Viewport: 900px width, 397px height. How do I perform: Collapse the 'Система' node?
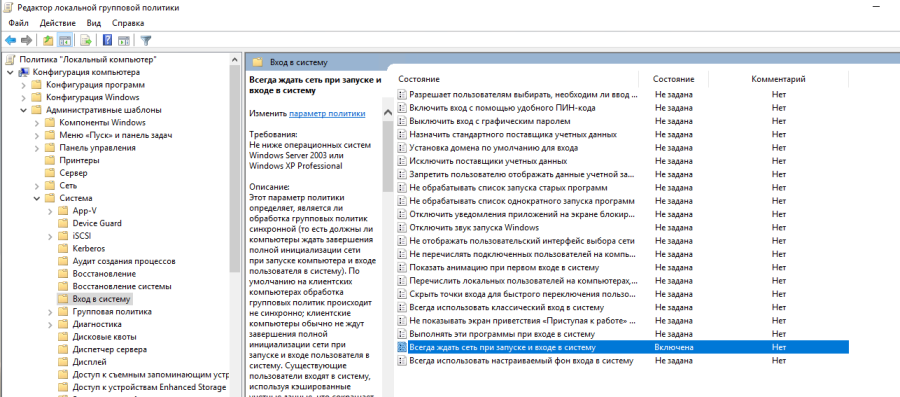pyautogui.click(x=36, y=198)
